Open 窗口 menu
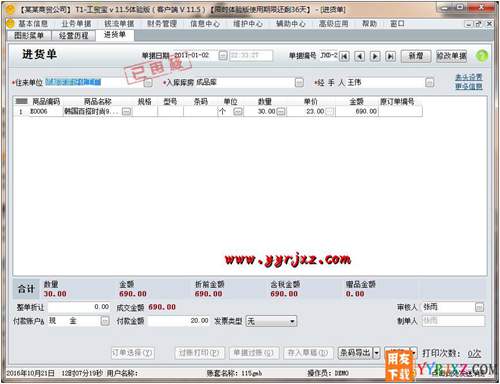 [x=397, y=24]
